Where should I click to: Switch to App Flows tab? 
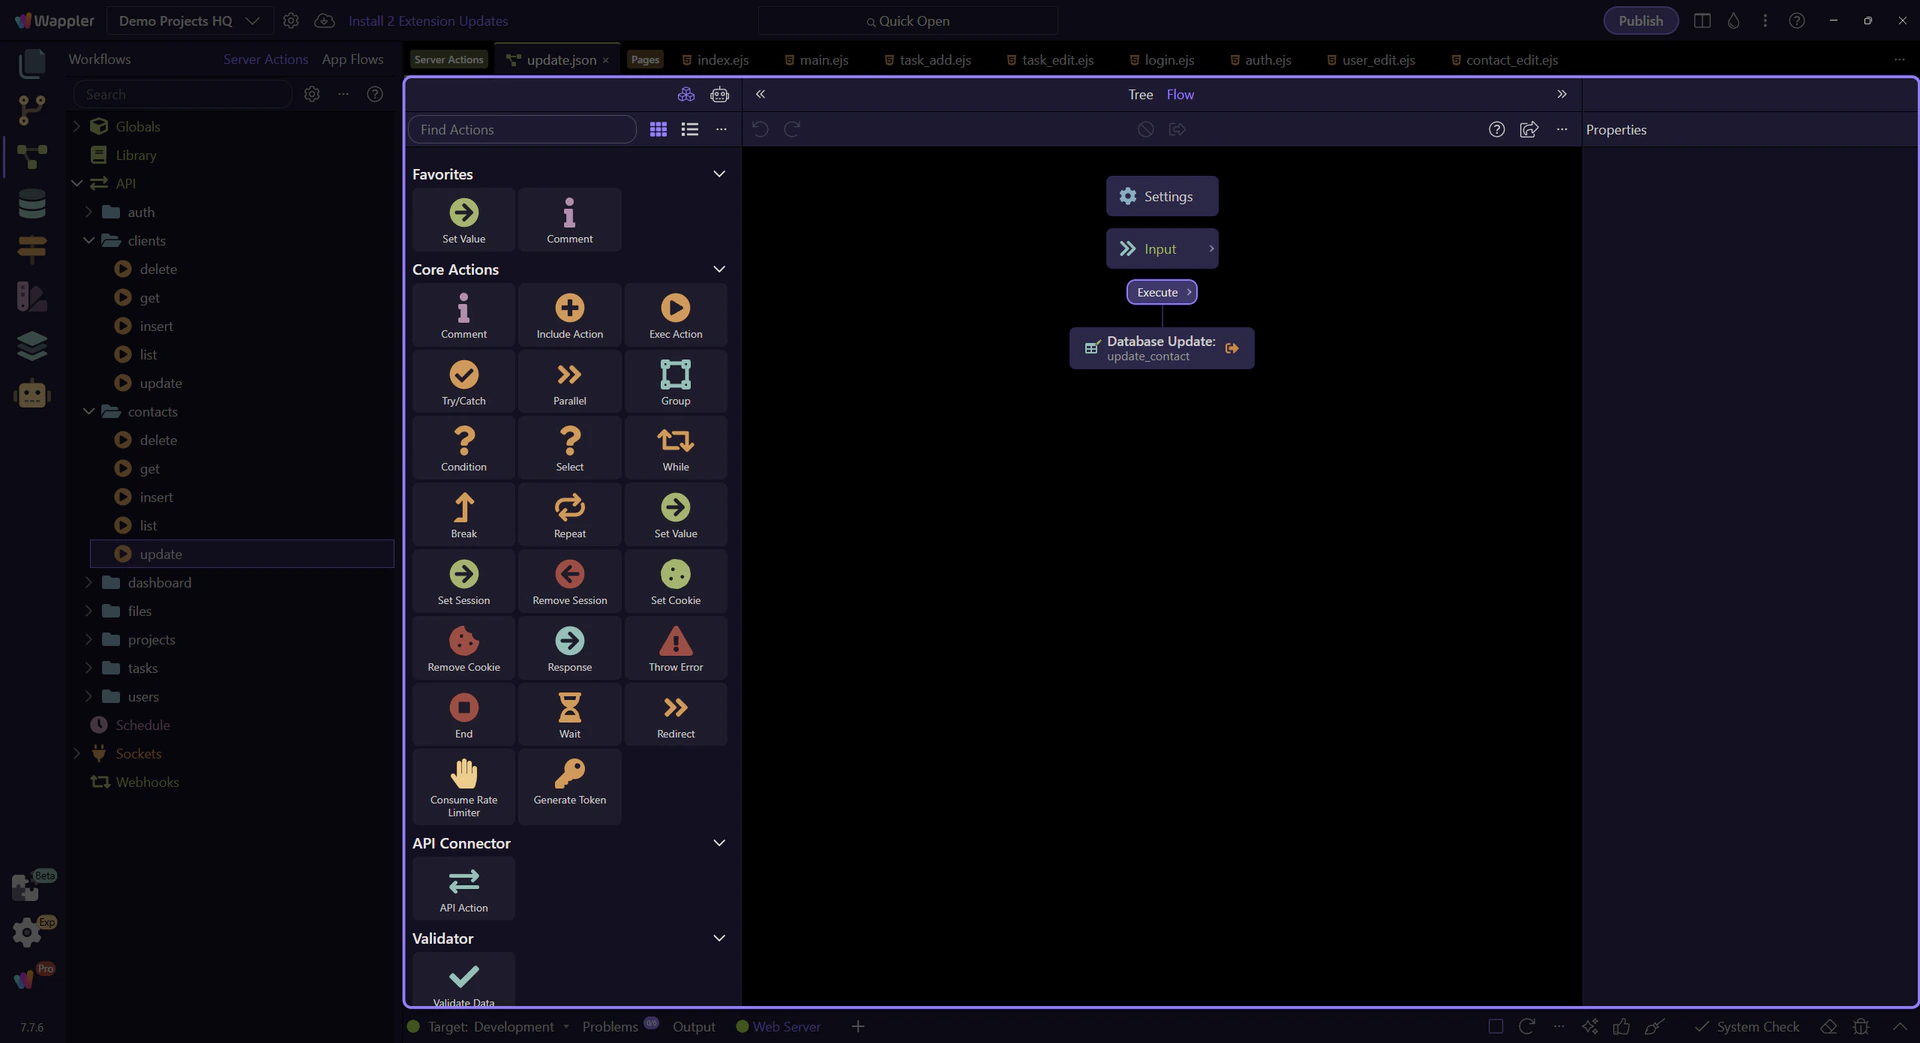click(352, 59)
